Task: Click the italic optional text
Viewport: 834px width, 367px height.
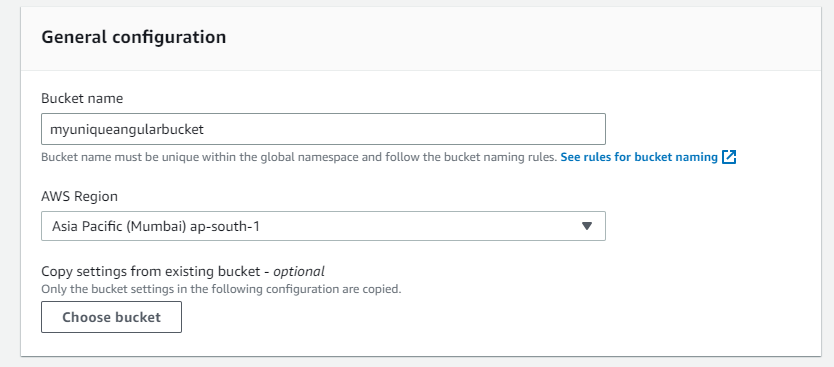Action: [x=298, y=272]
